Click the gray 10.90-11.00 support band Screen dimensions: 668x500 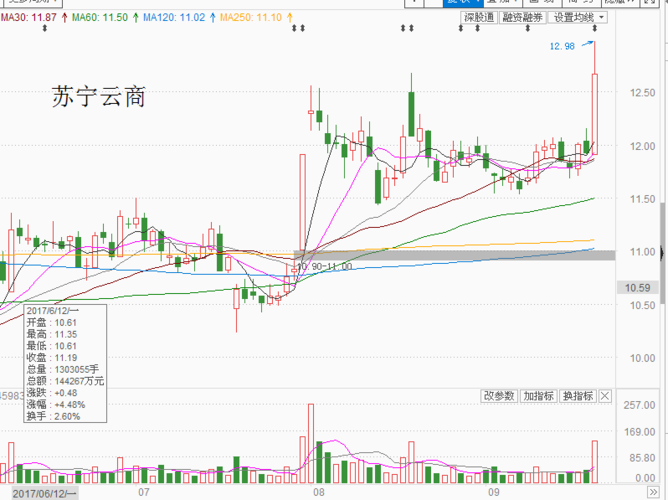[455, 256]
